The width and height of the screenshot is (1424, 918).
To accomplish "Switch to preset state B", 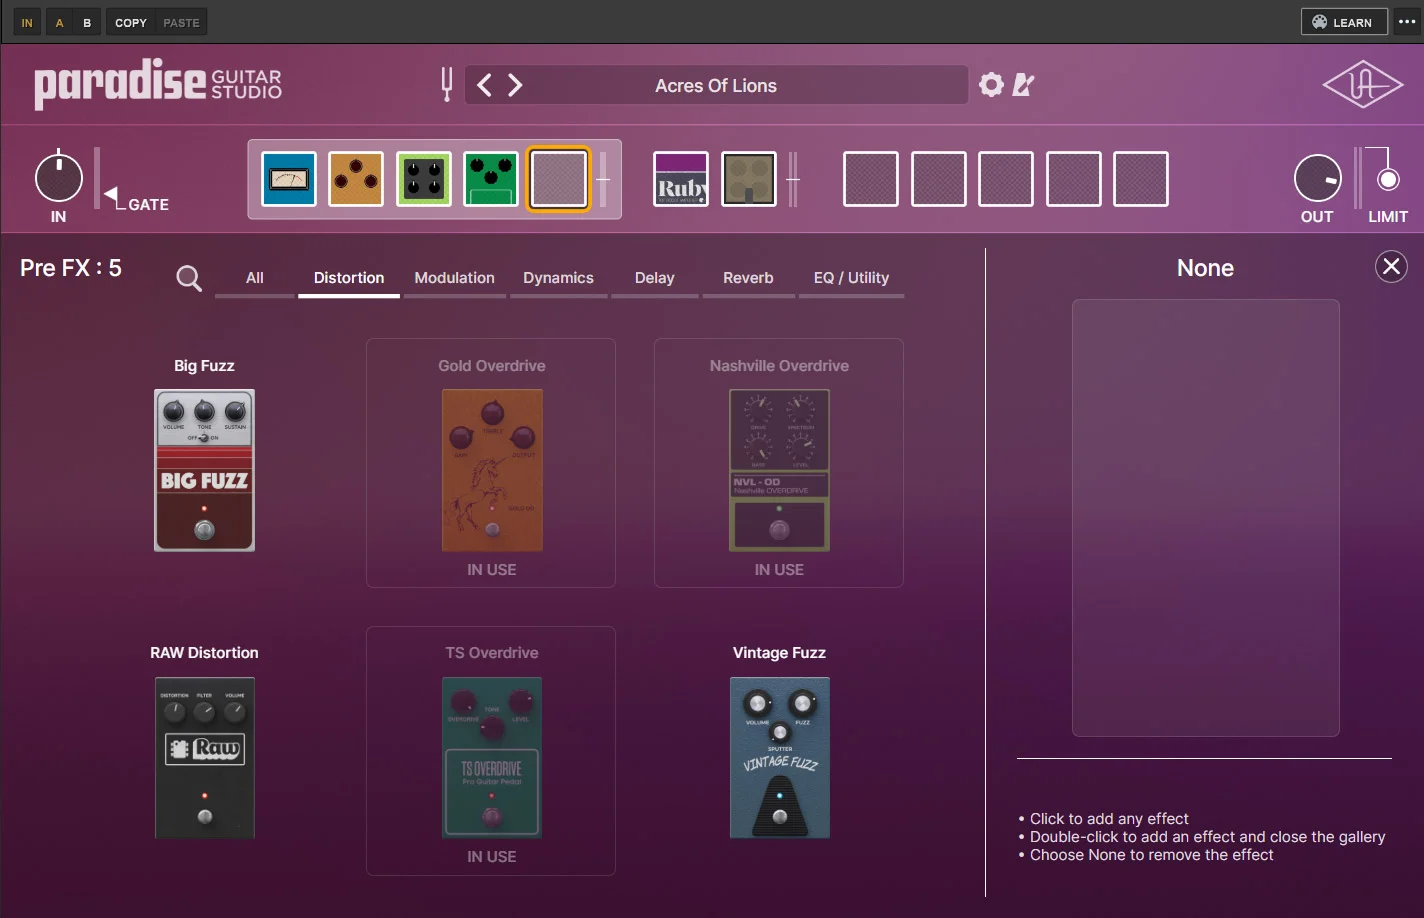I will [x=87, y=22].
